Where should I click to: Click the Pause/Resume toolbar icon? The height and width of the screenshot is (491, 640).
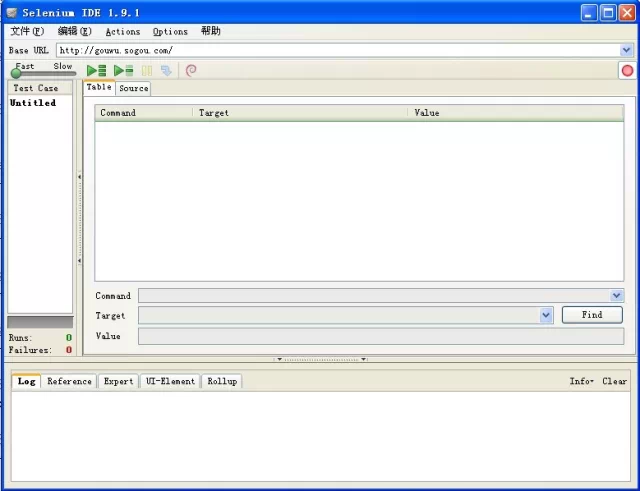tap(147, 71)
